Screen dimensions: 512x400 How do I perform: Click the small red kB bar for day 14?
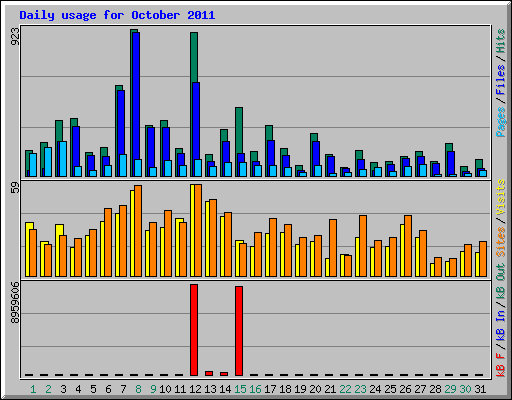coord(224,374)
